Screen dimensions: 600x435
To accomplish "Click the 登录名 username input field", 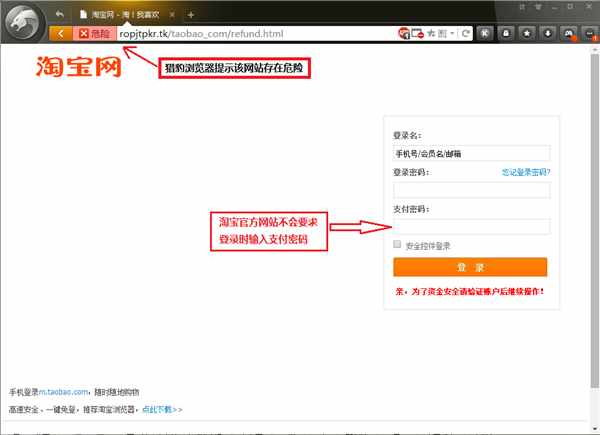I will point(471,154).
